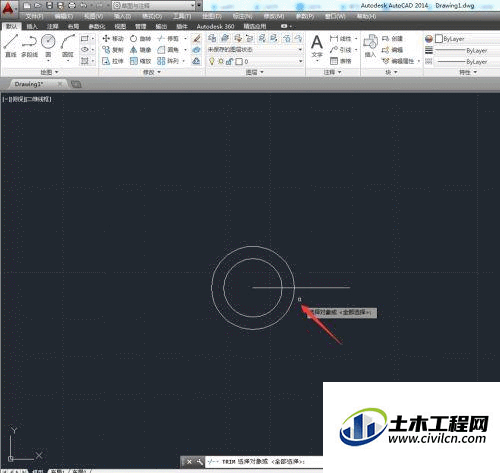
Task: Open the command line customize wrench
Action: [x=199, y=462]
